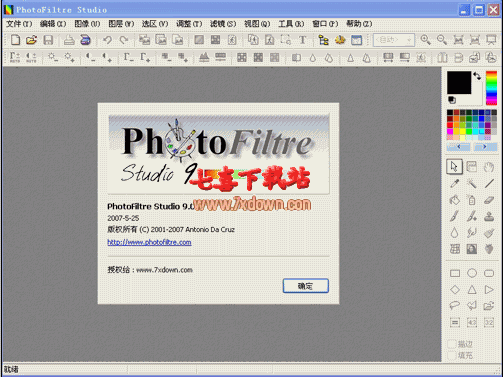The height and width of the screenshot is (377, 503).
Task: Open the 工具(K) menu
Action: tap(291, 24)
